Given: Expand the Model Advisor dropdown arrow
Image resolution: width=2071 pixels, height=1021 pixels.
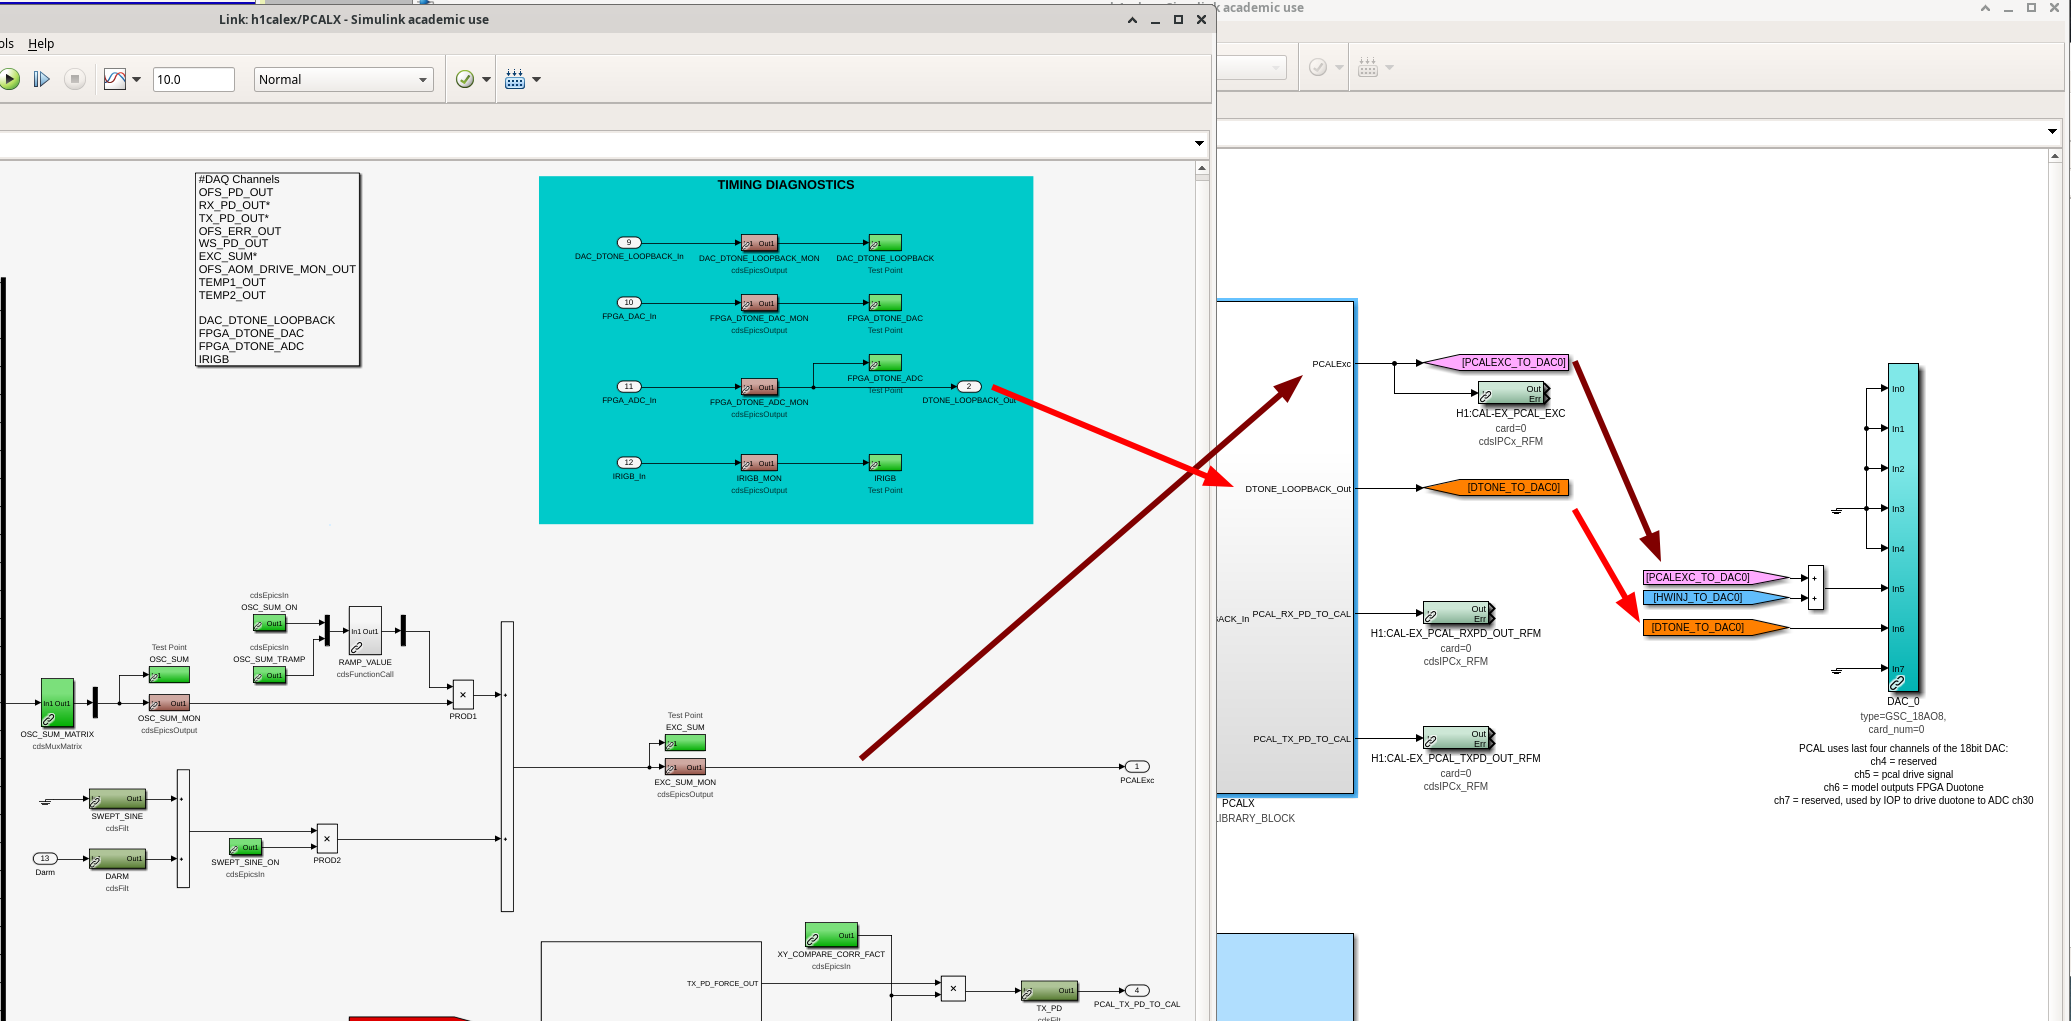Looking at the screenshot, I should 487,79.
